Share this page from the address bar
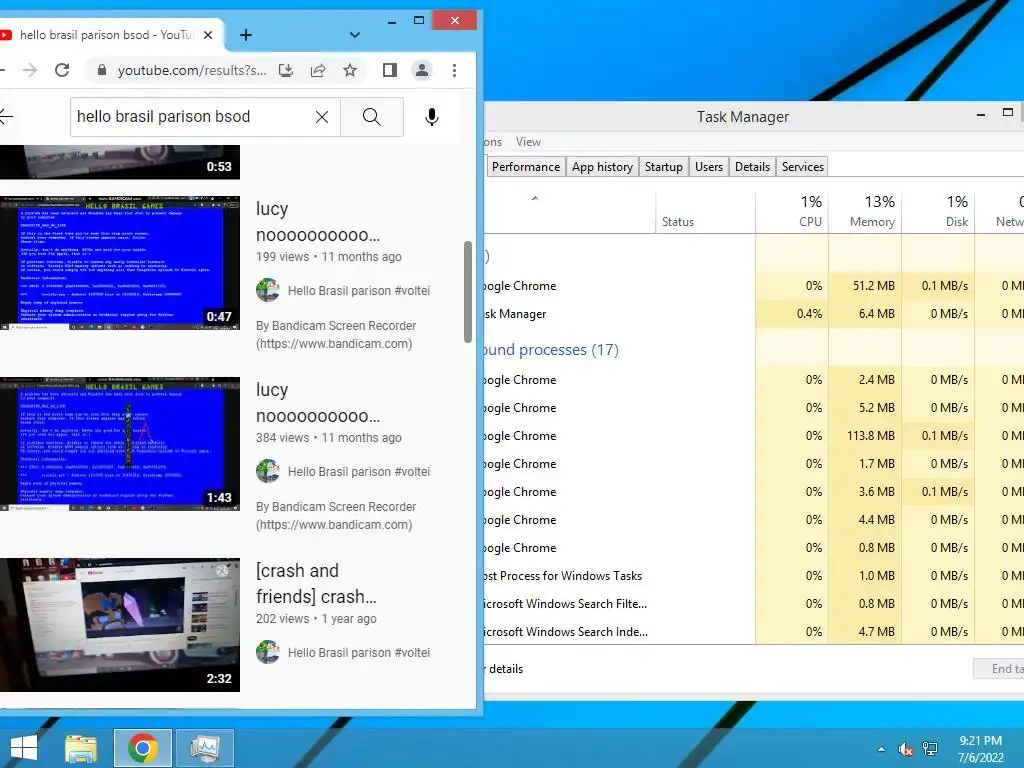Image resolution: width=1024 pixels, height=768 pixels. click(x=318, y=70)
